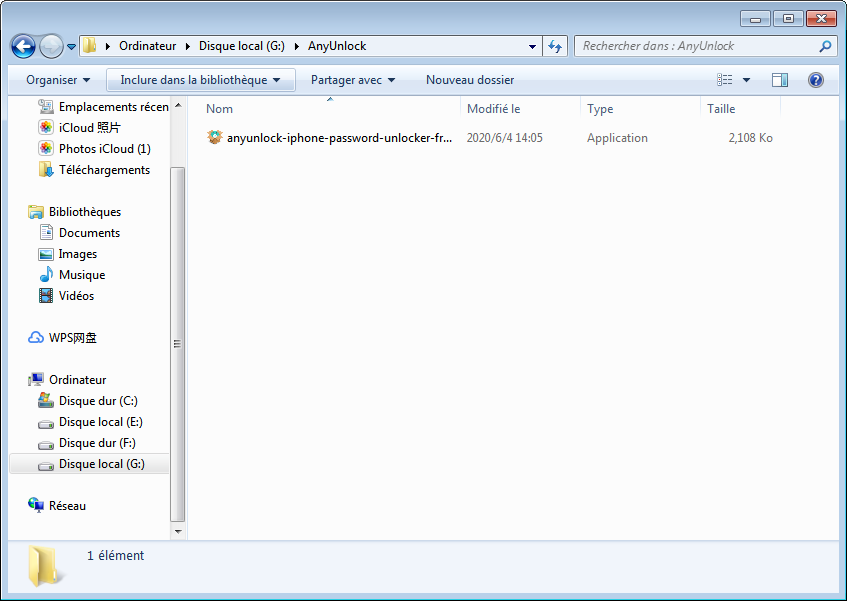Open the Images library
Screen dimensions: 847x601
tap(78, 254)
